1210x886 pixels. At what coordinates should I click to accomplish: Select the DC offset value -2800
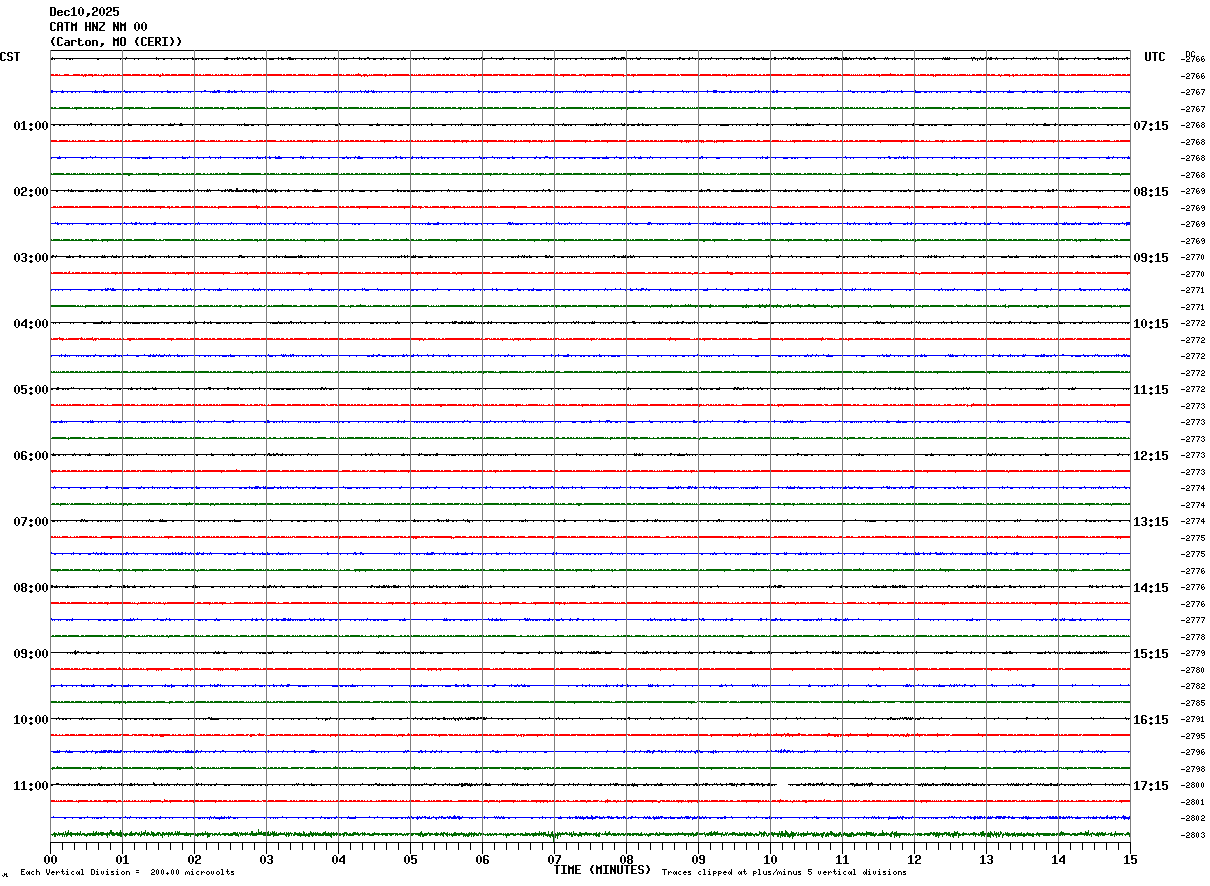coord(1194,786)
